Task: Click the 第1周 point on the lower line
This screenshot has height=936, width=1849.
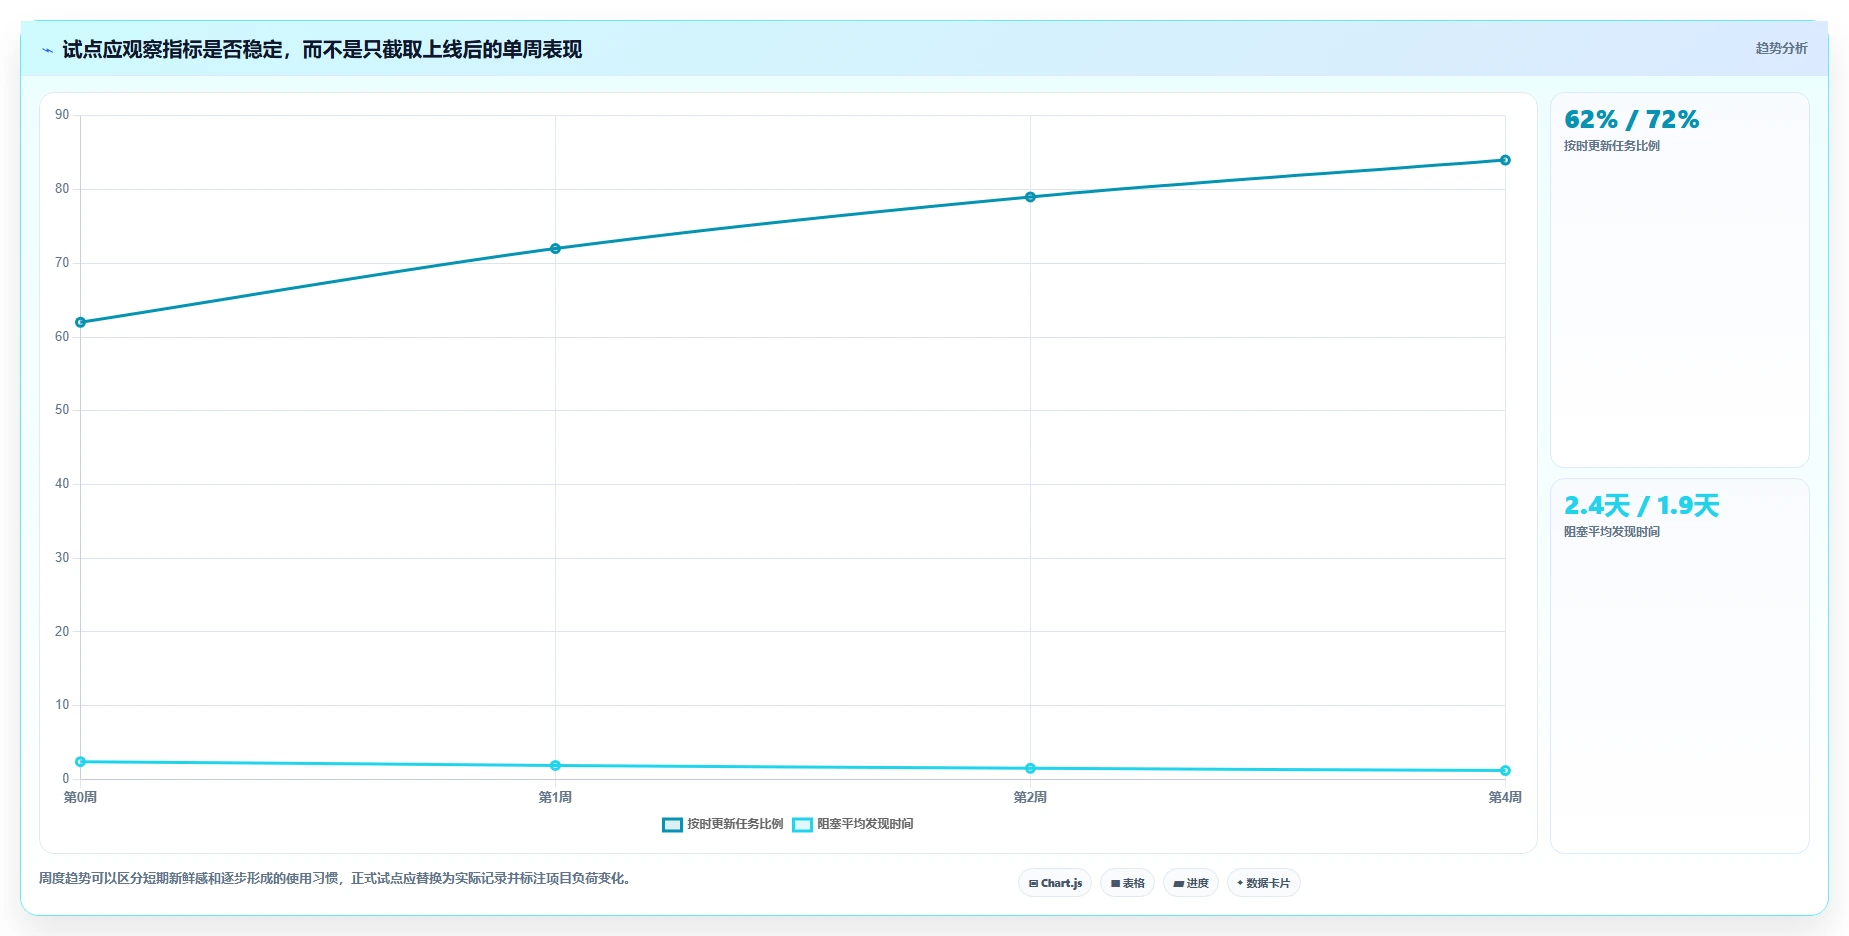Action: coord(555,766)
